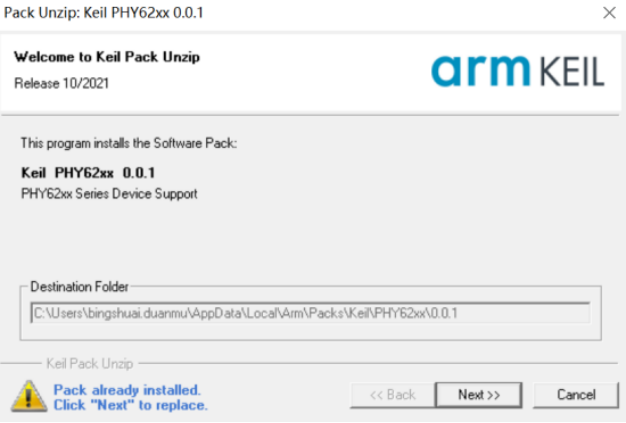Viewport: 626px width, 423px height.
Task: Click the bold "Keil PHY62xx 0.0.1" pack name
Action: [88, 173]
